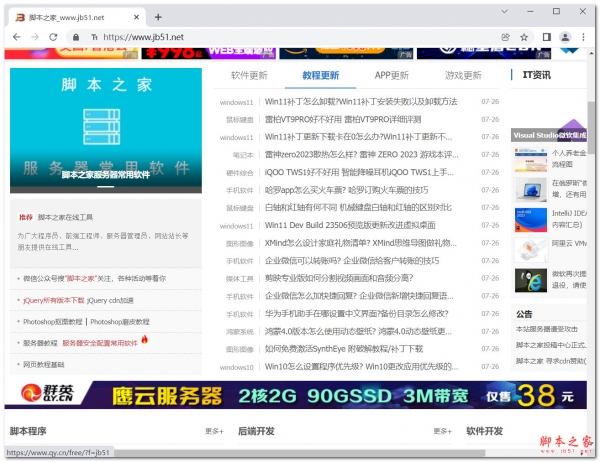This screenshot has height=462, width=600.
Task: Switch to 游戏更新 tab
Action: [463, 75]
